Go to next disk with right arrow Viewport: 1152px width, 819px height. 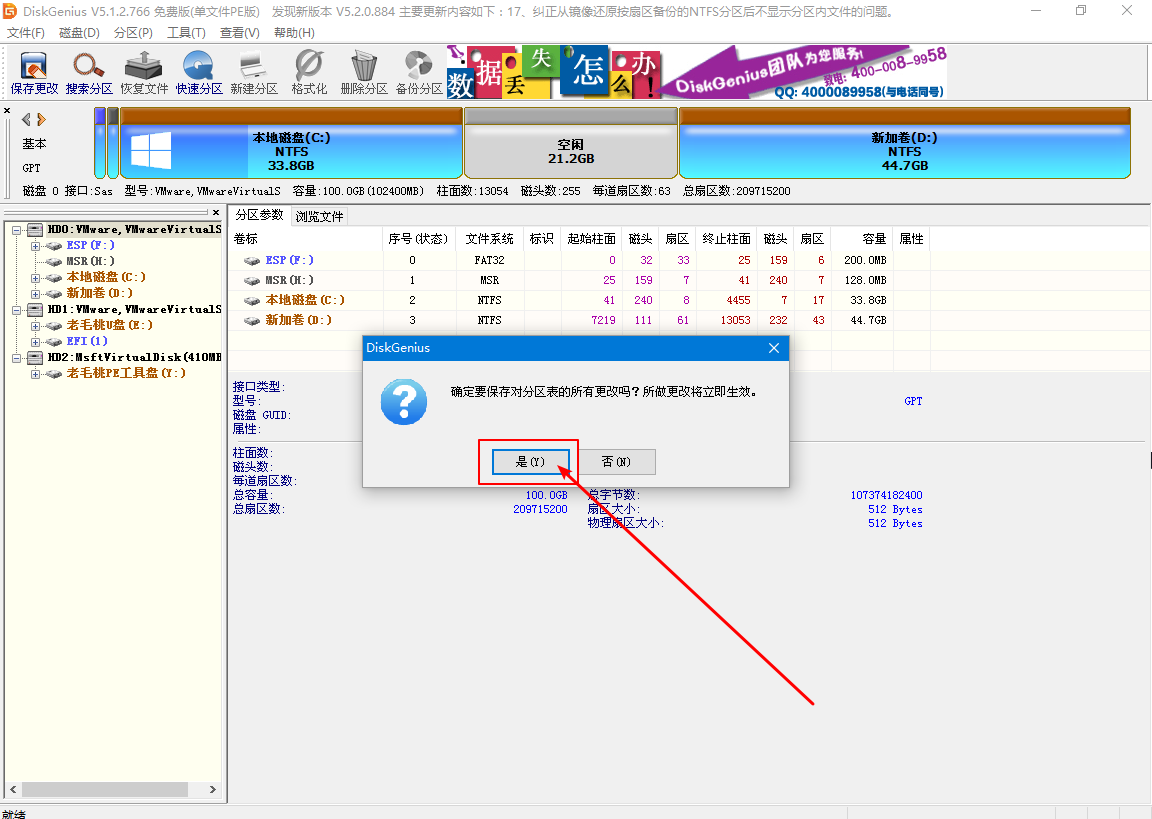41,119
